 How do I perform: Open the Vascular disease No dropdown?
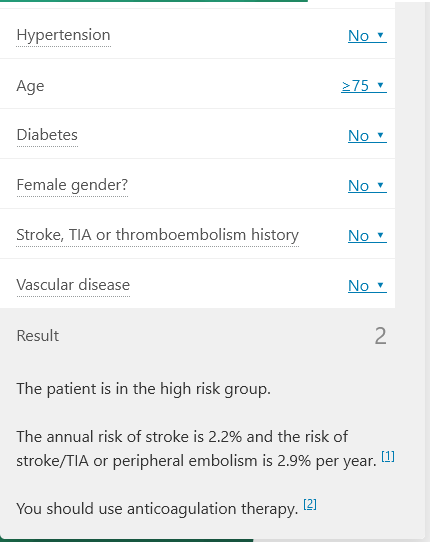pos(367,286)
